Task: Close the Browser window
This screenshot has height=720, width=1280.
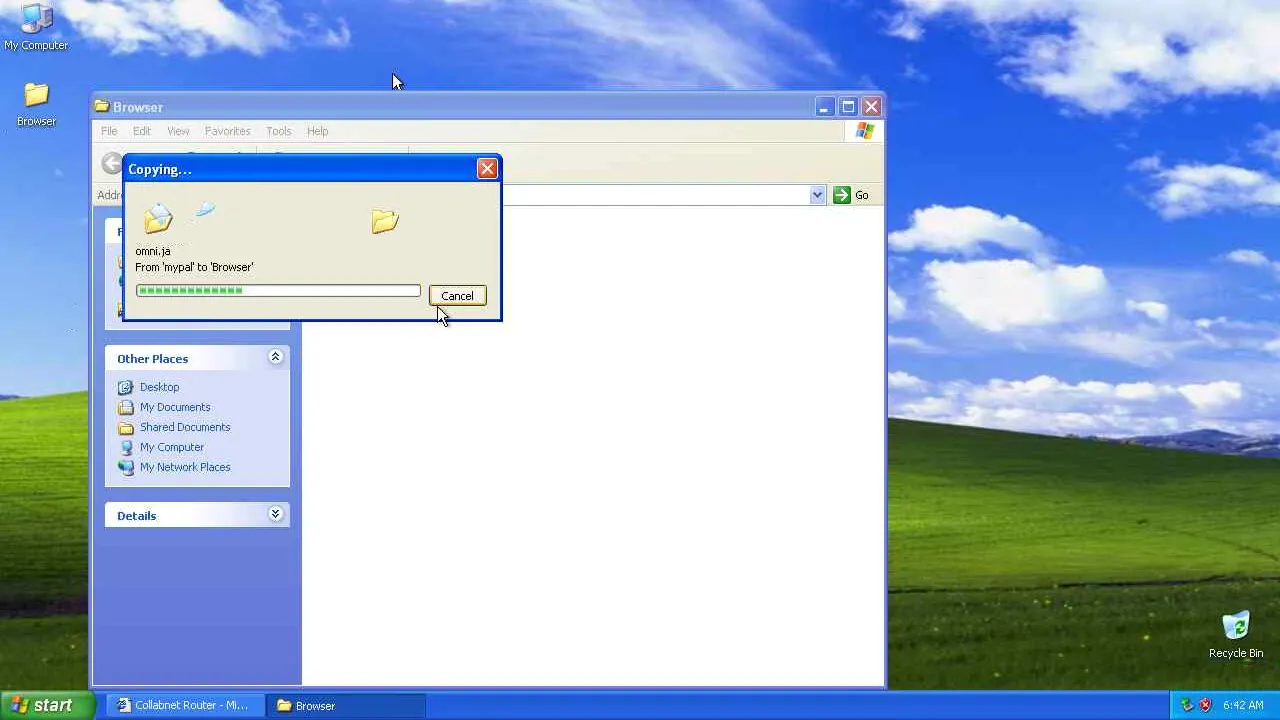Action: tap(871, 106)
